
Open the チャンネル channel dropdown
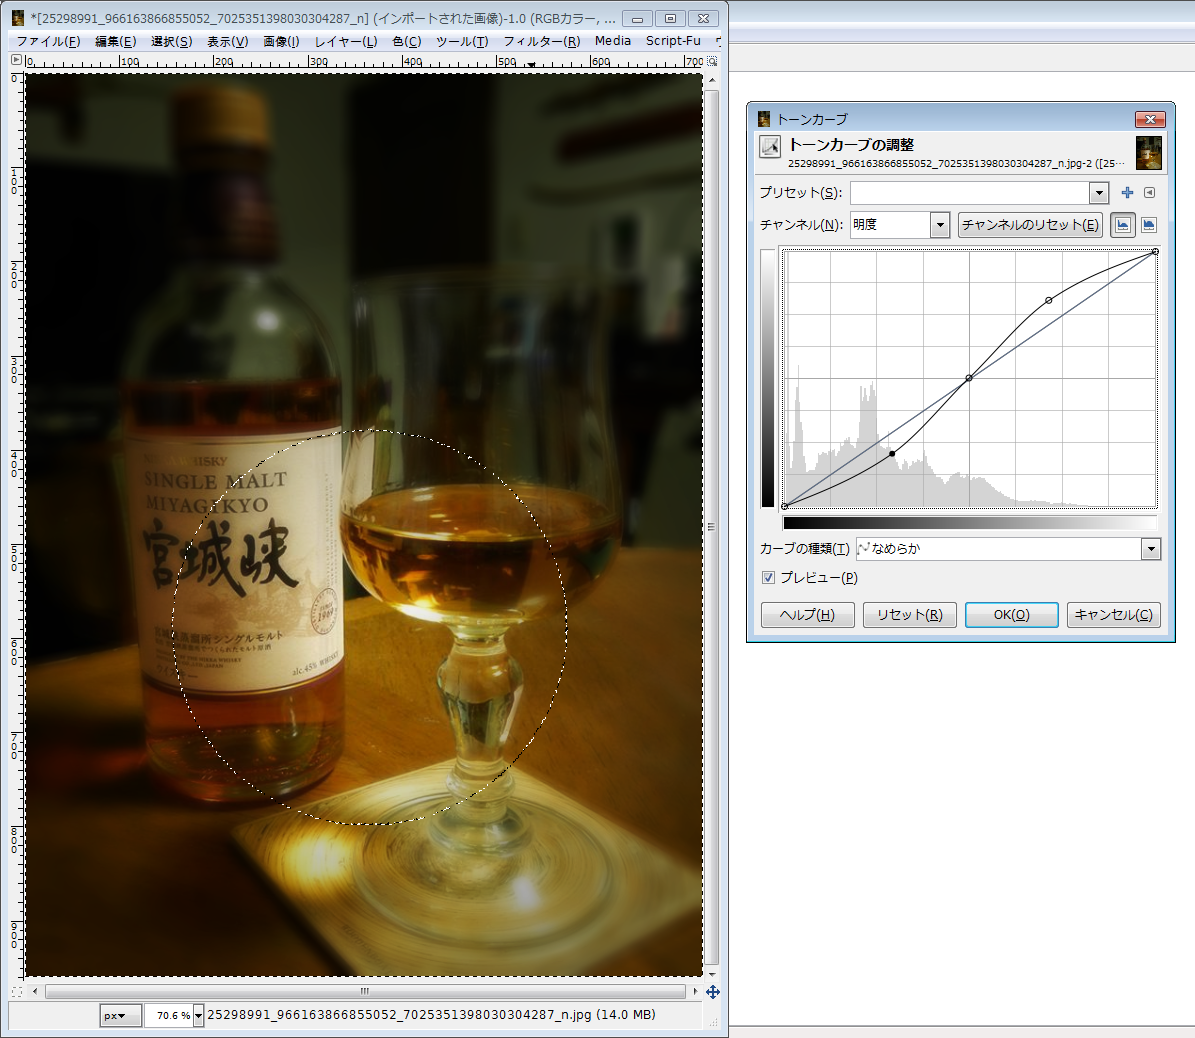[x=939, y=225]
